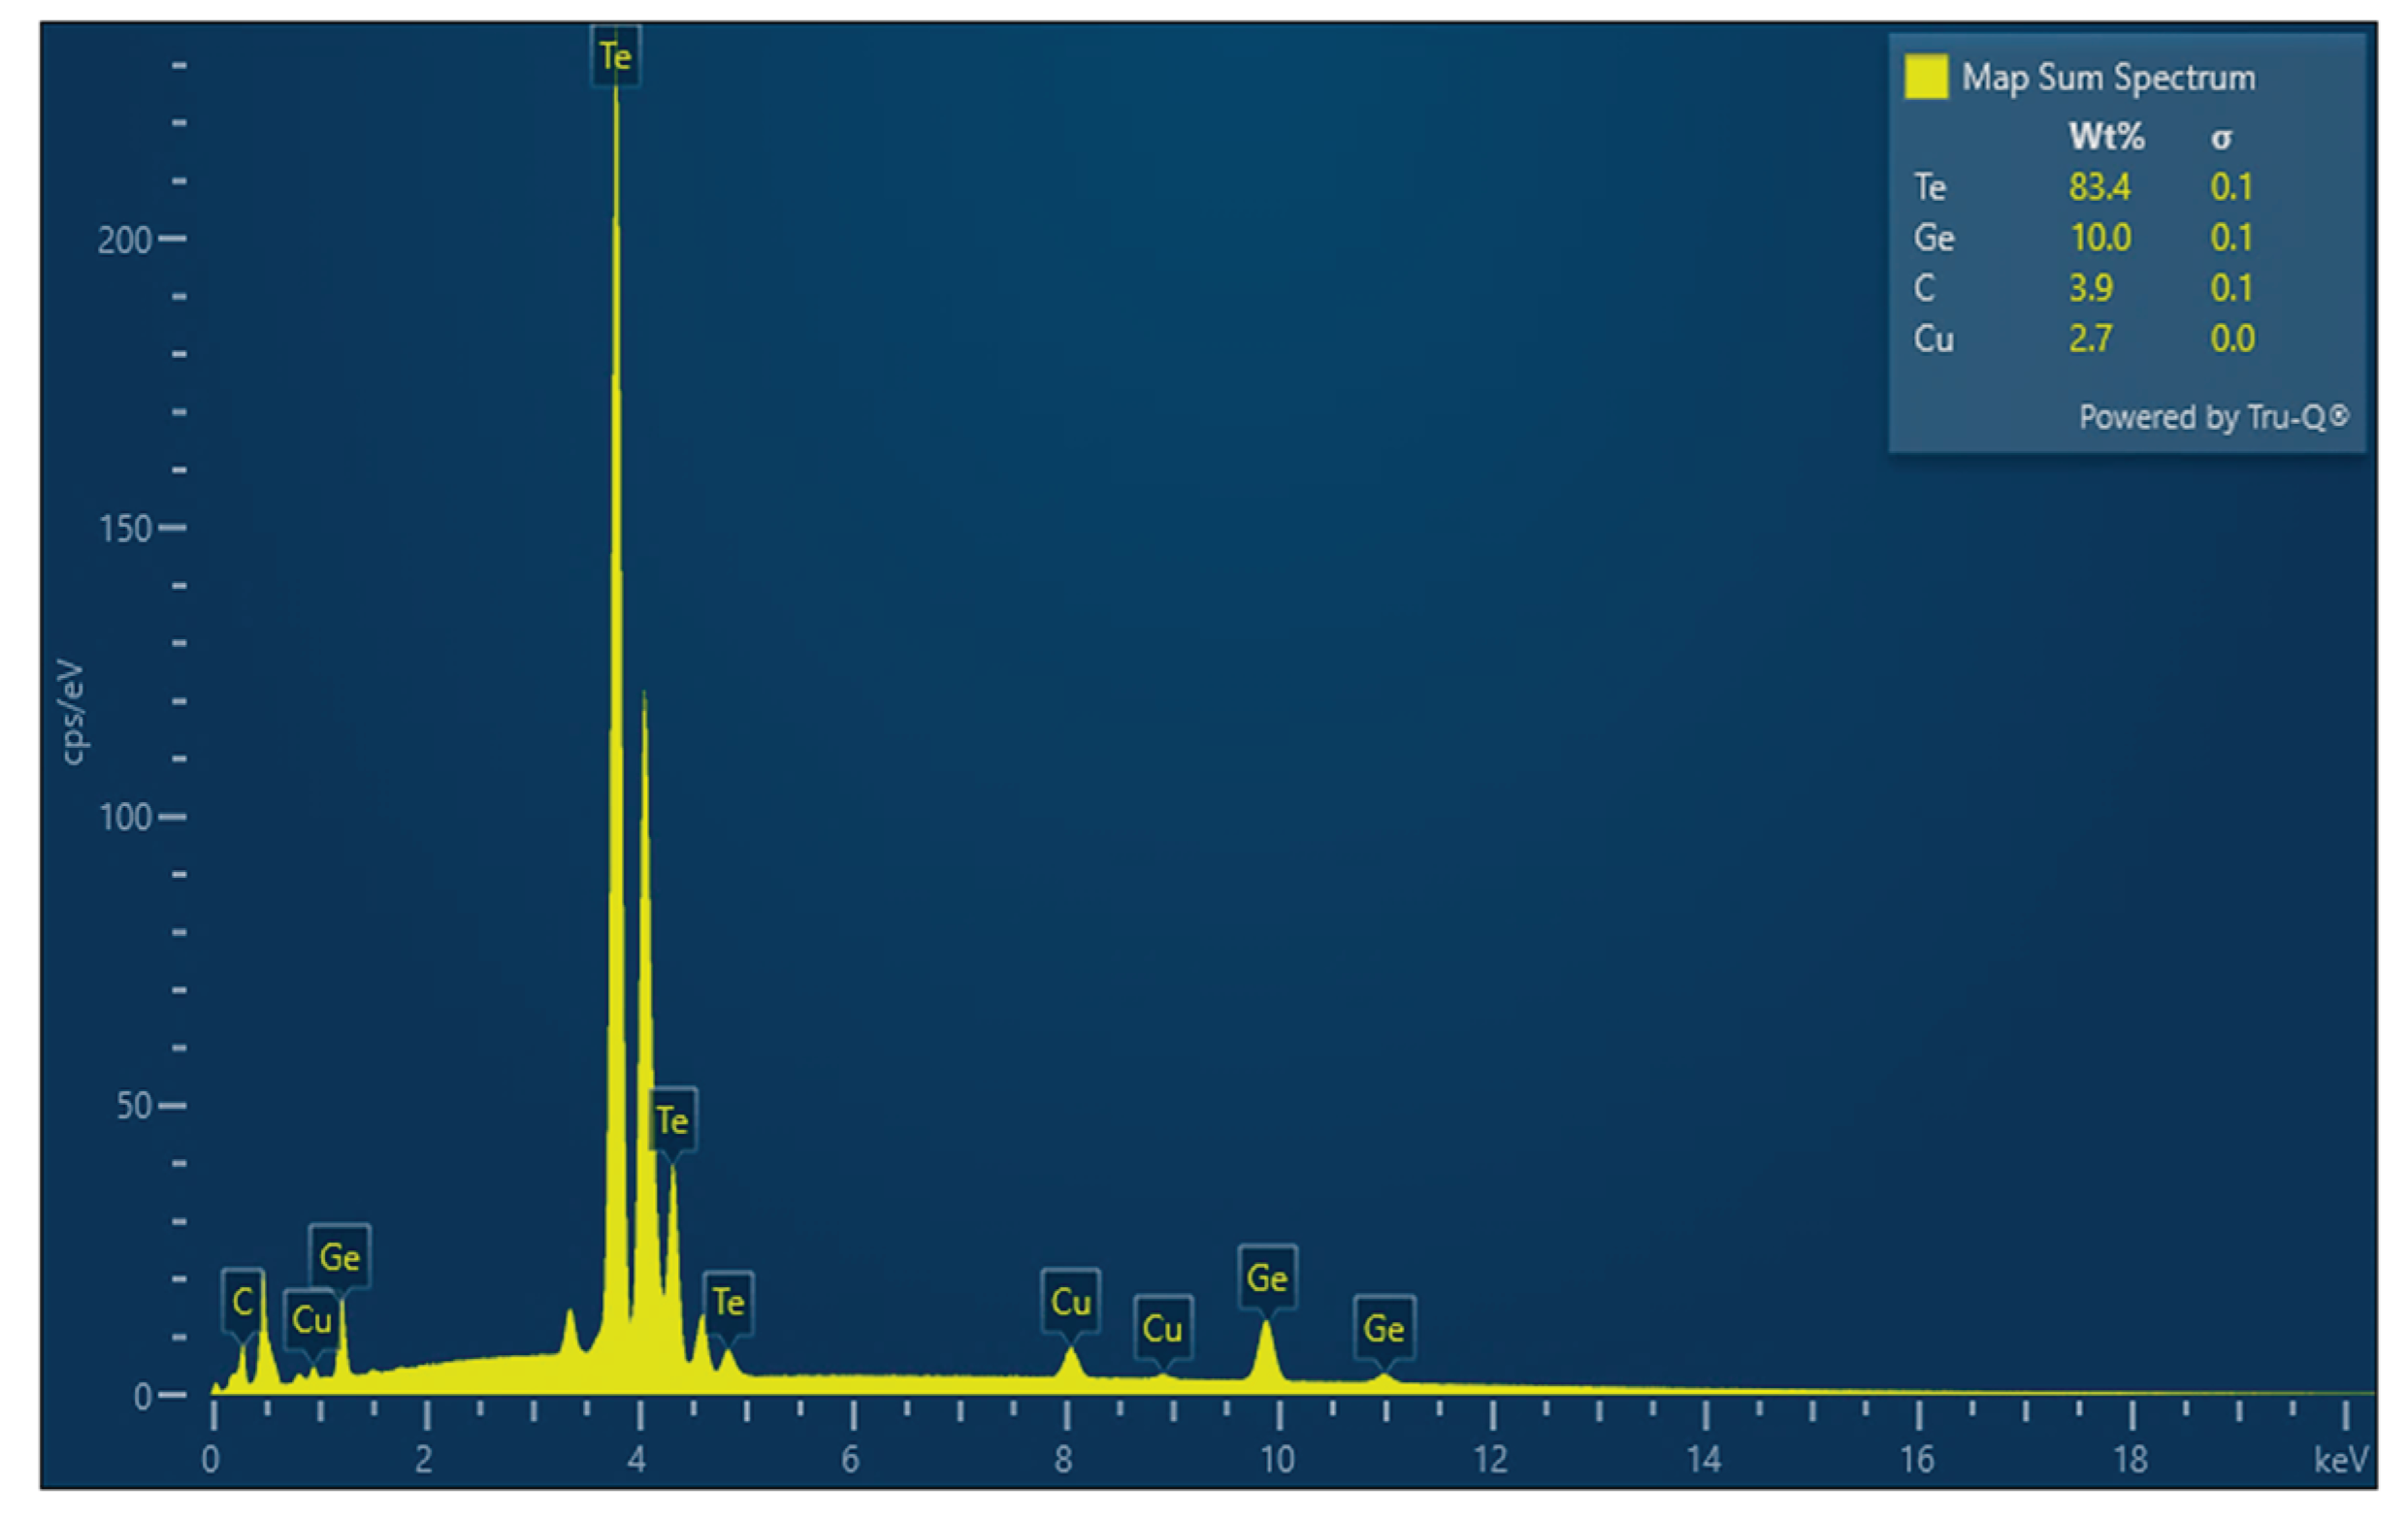Click the Ge label near 10 keV
2408x1519 pixels.
(x=1267, y=1277)
